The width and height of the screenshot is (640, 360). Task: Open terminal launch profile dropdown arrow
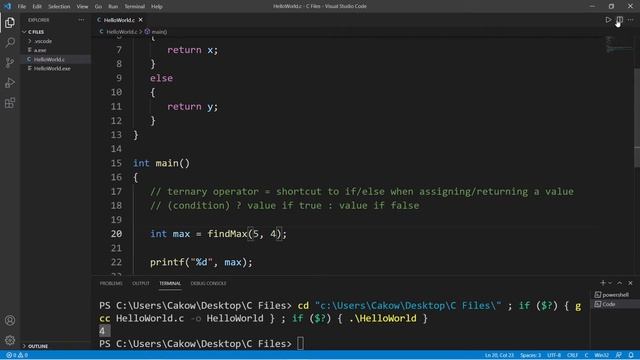pyautogui.click(x=610, y=283)
